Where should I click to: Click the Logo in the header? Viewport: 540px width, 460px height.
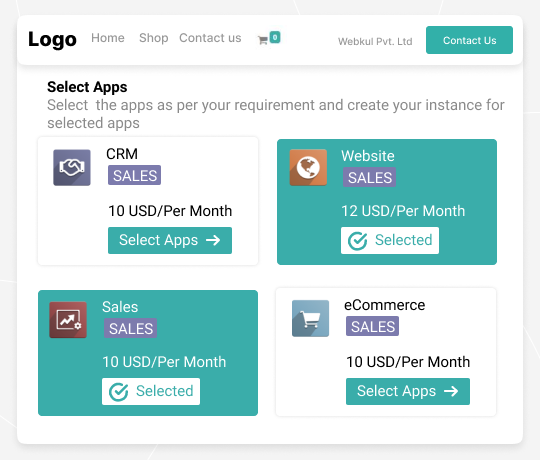tap(52, 39)
